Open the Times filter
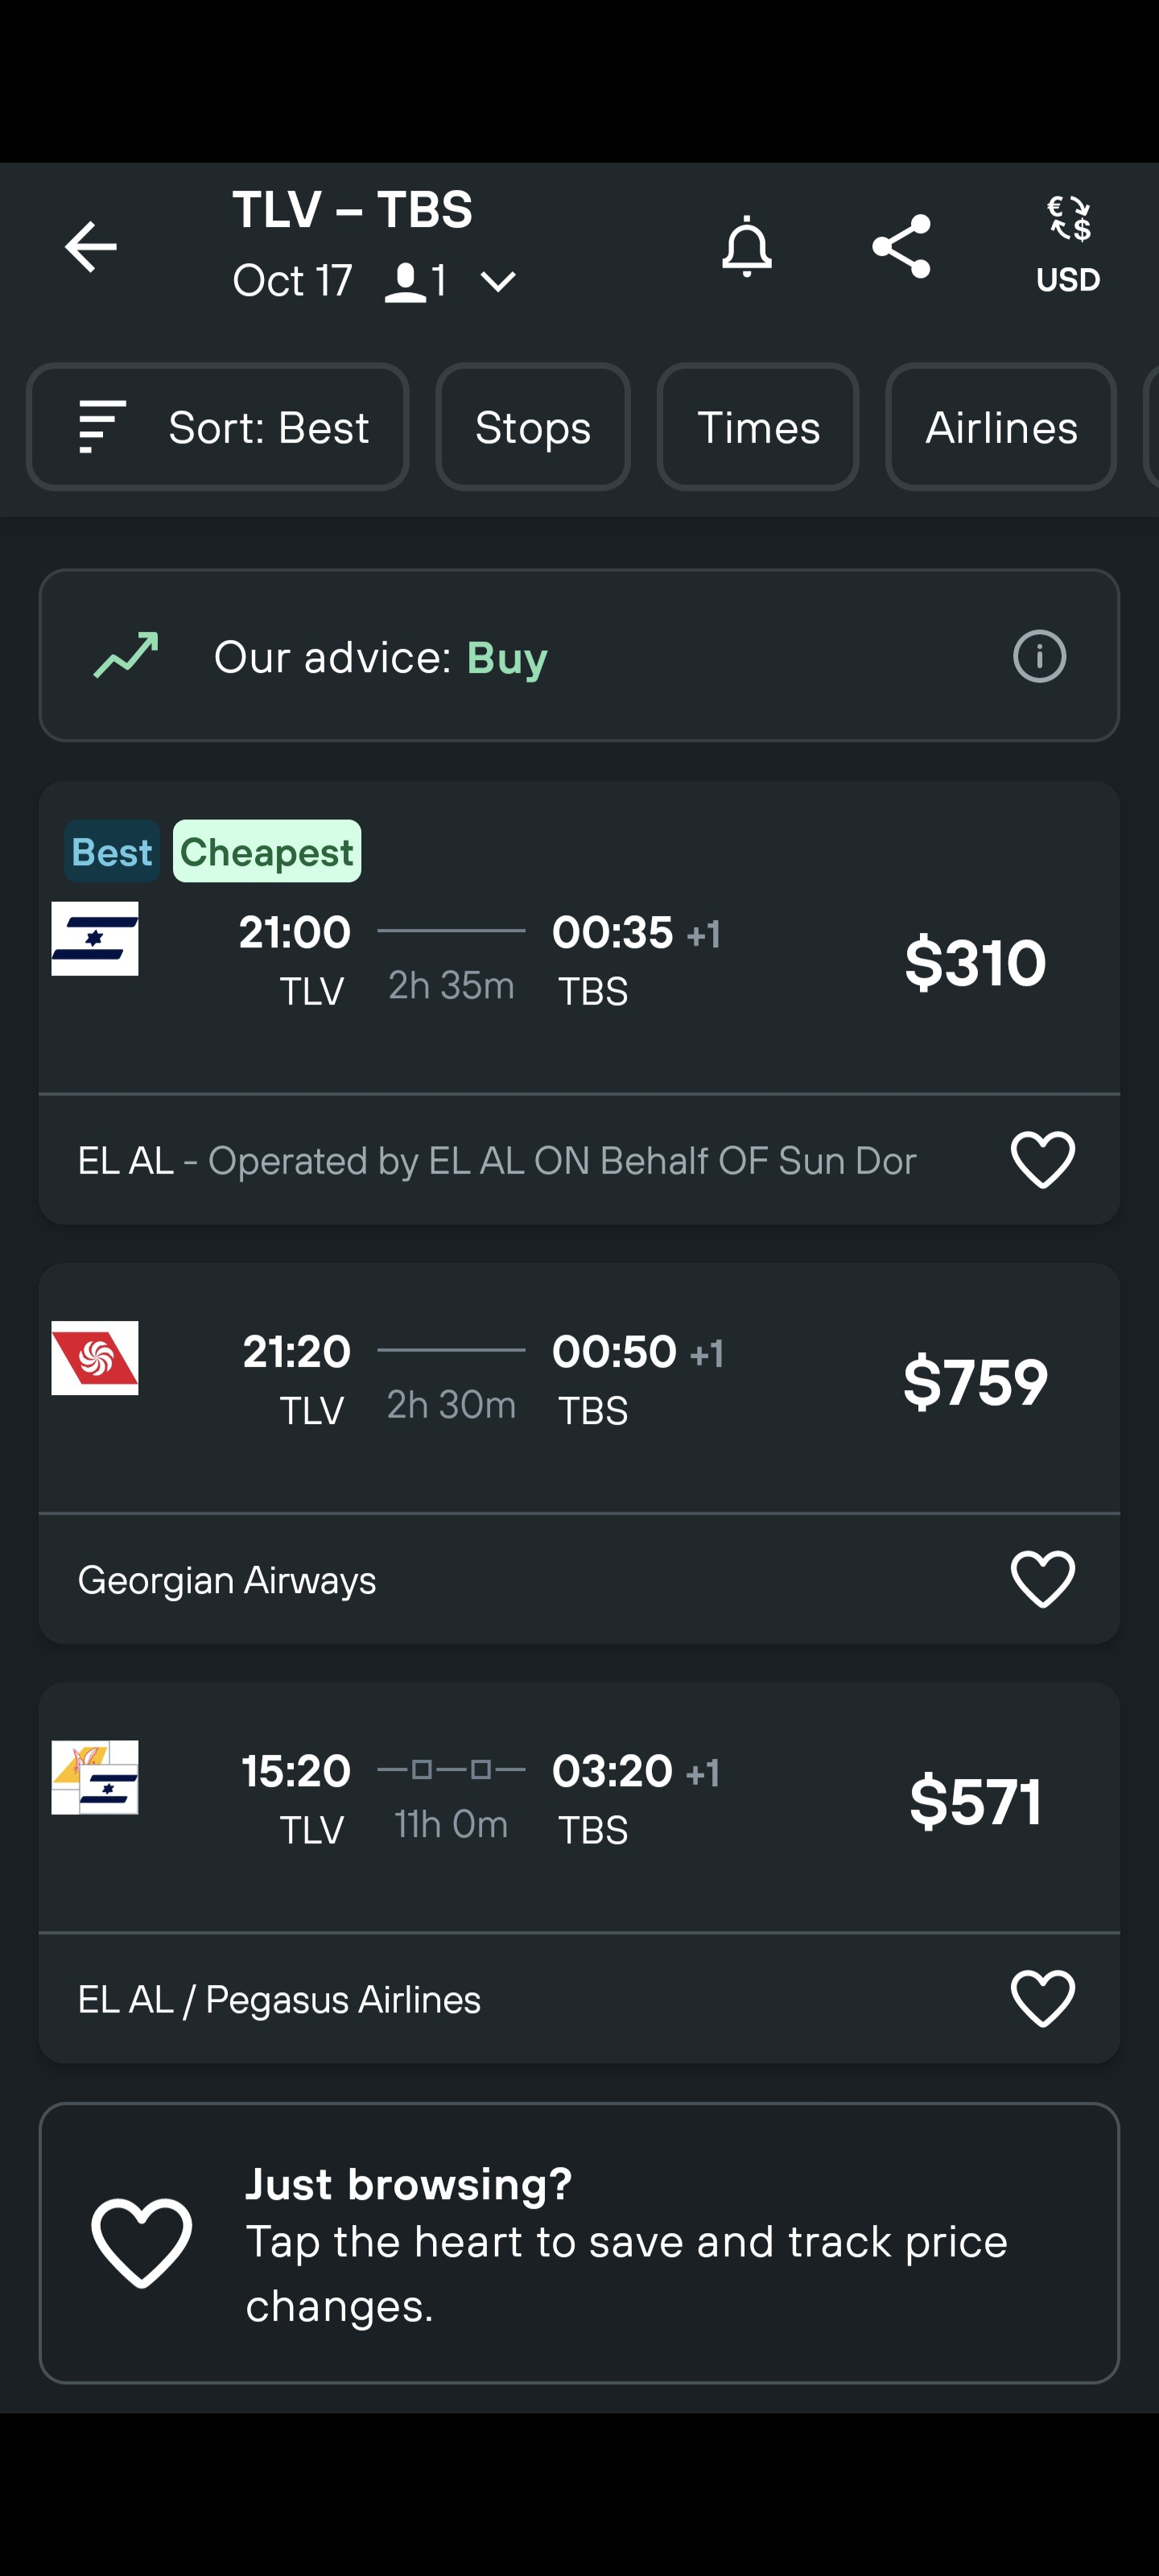1159x2576 pixels. tap(757, 427)
